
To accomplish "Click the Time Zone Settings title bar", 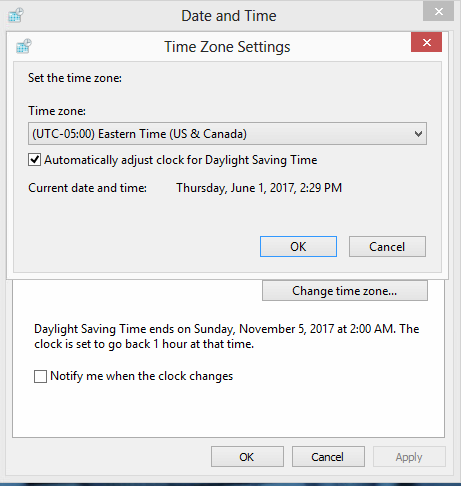I will point(227,46).
